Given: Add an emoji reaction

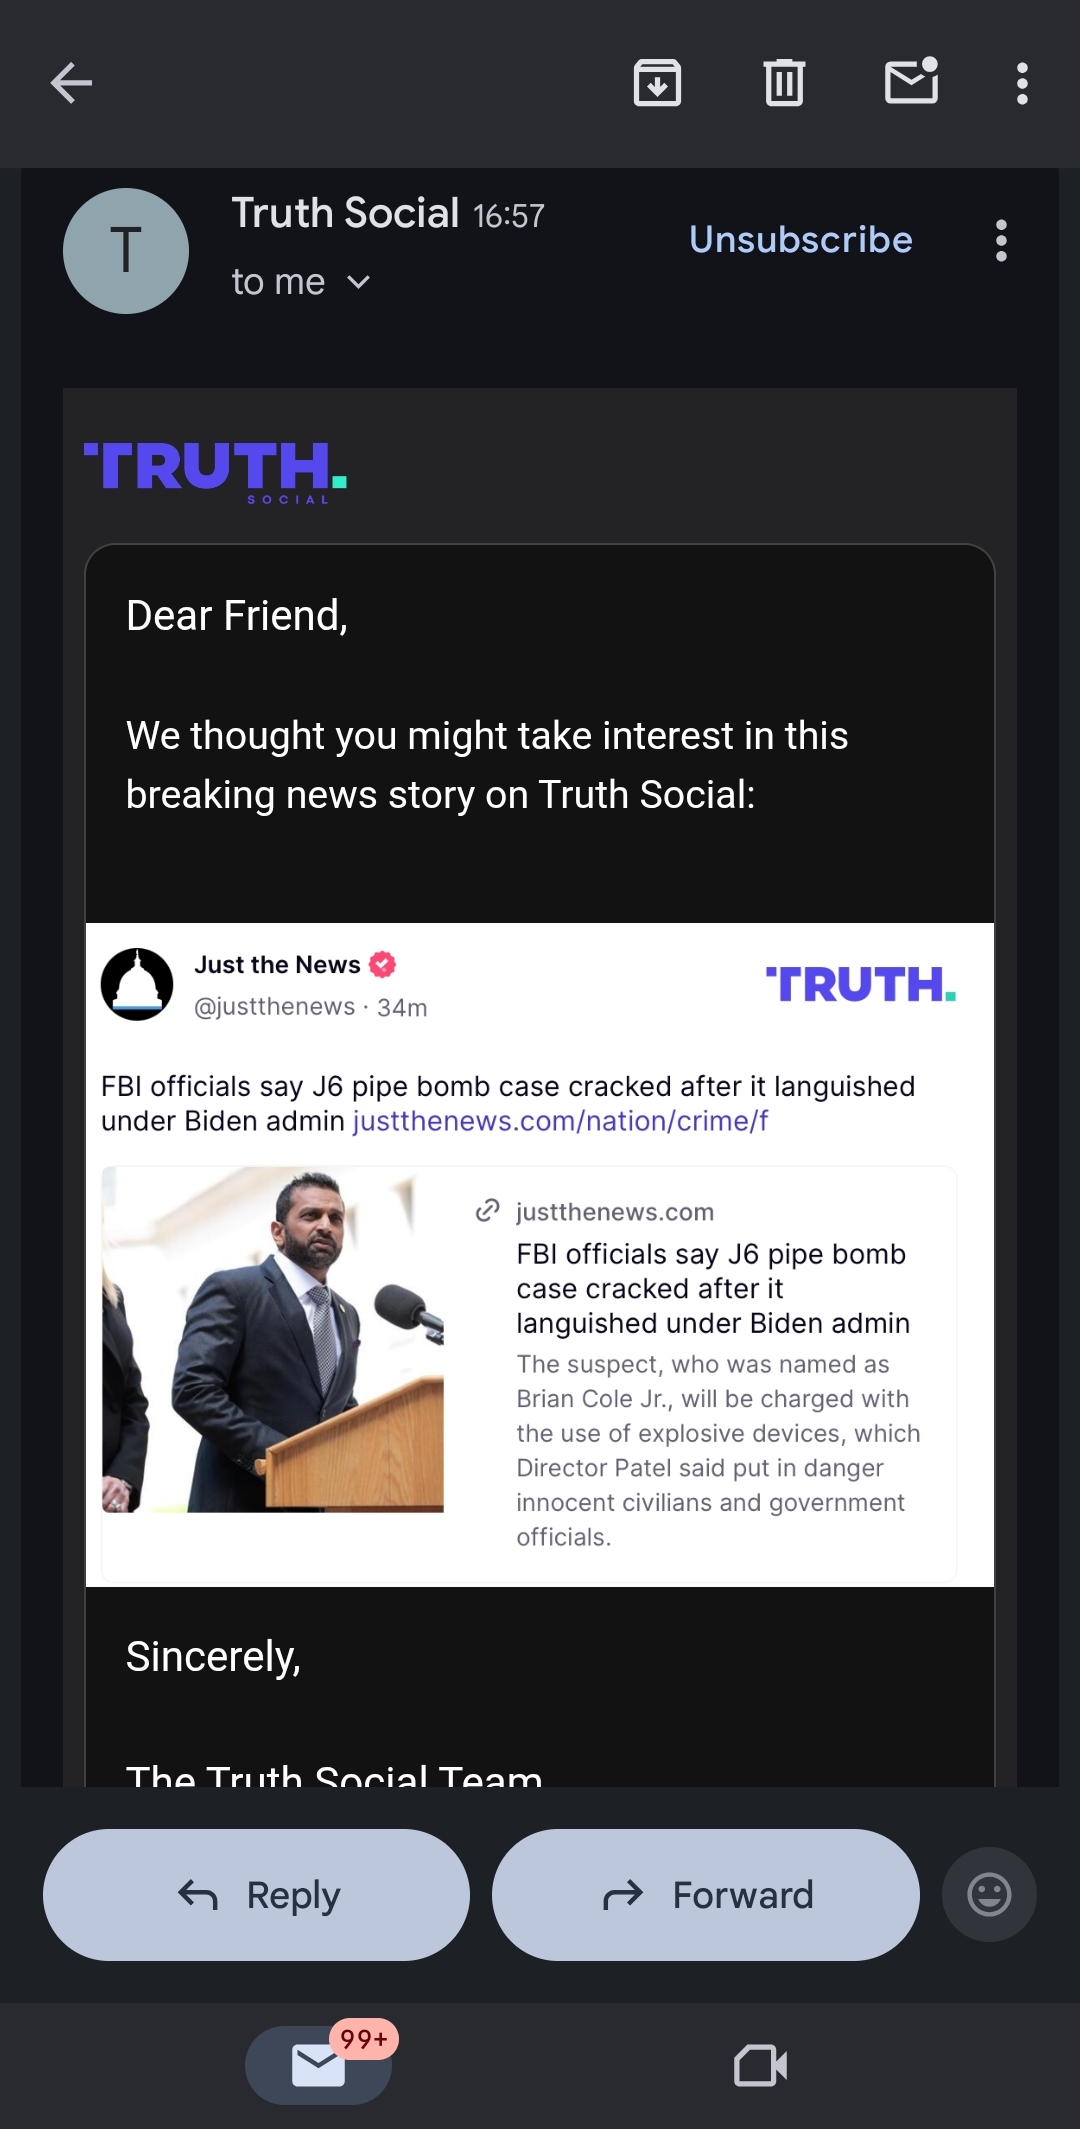Looking at the screenshot, I should tap(989, 1895).
